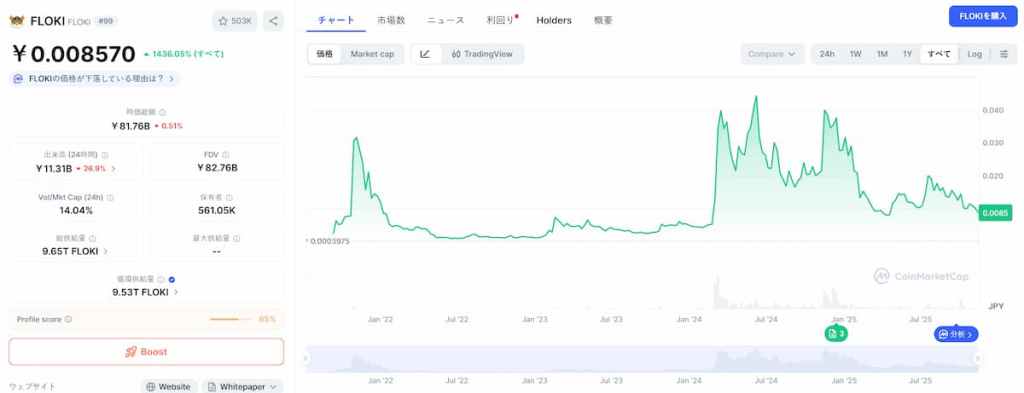Expand FLOKIの価格が下落している理由は？ chevron

tap(171, 78)
